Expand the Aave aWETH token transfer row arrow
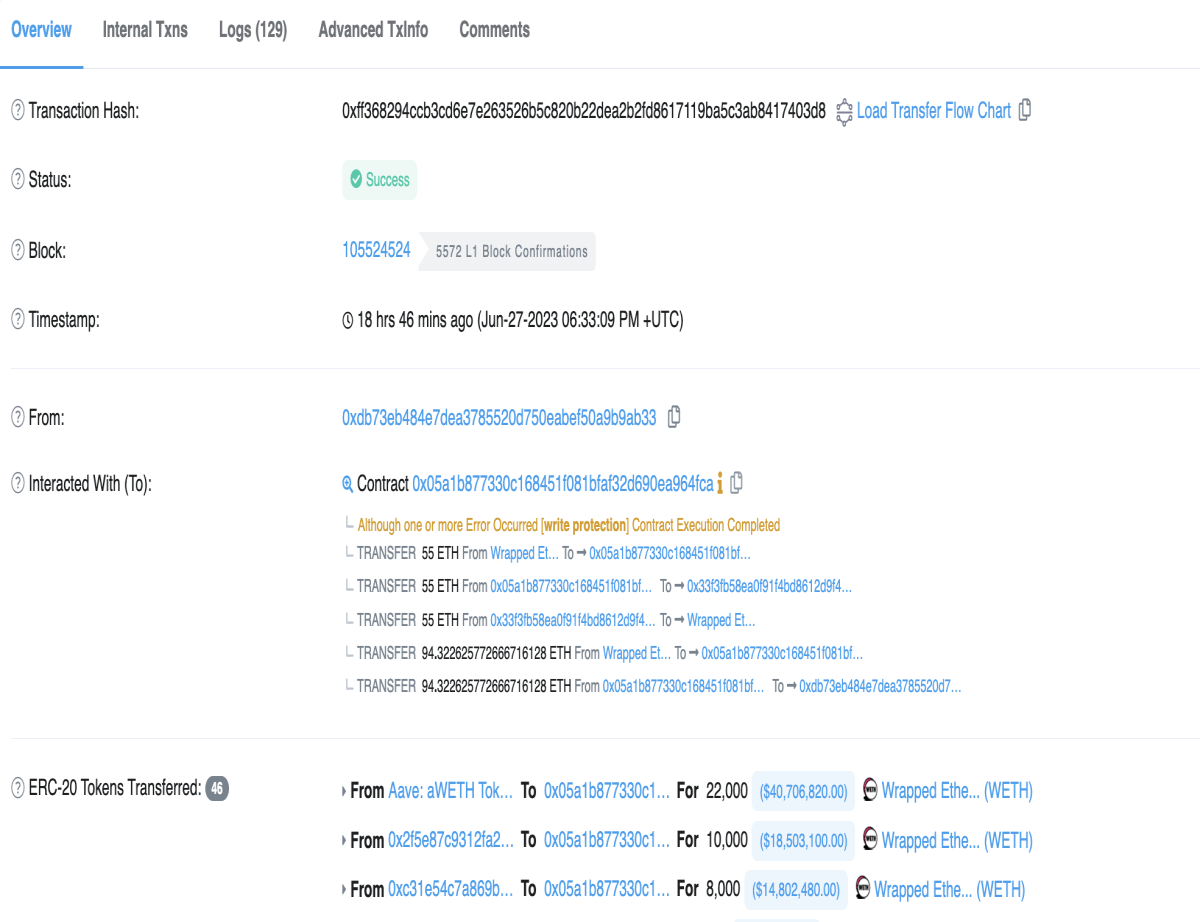The height and width of the screenshot is (922, 1200). (344, 791)
